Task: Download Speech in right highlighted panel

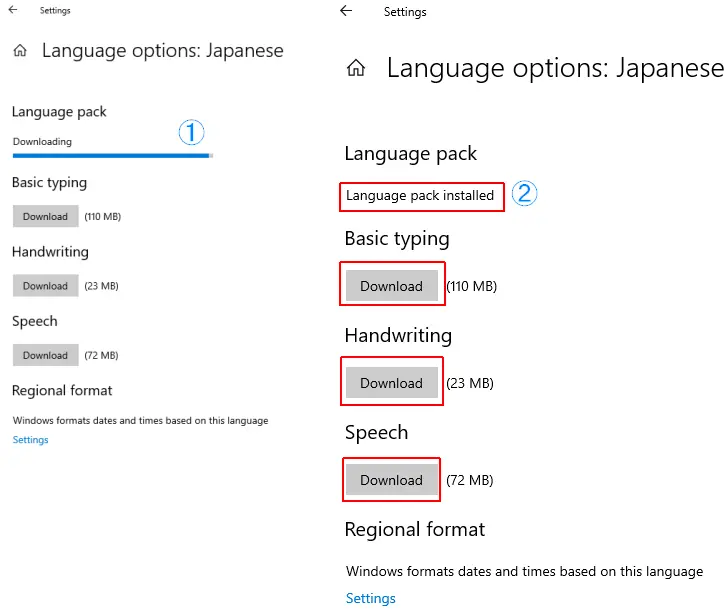Action: click(391, 480)
